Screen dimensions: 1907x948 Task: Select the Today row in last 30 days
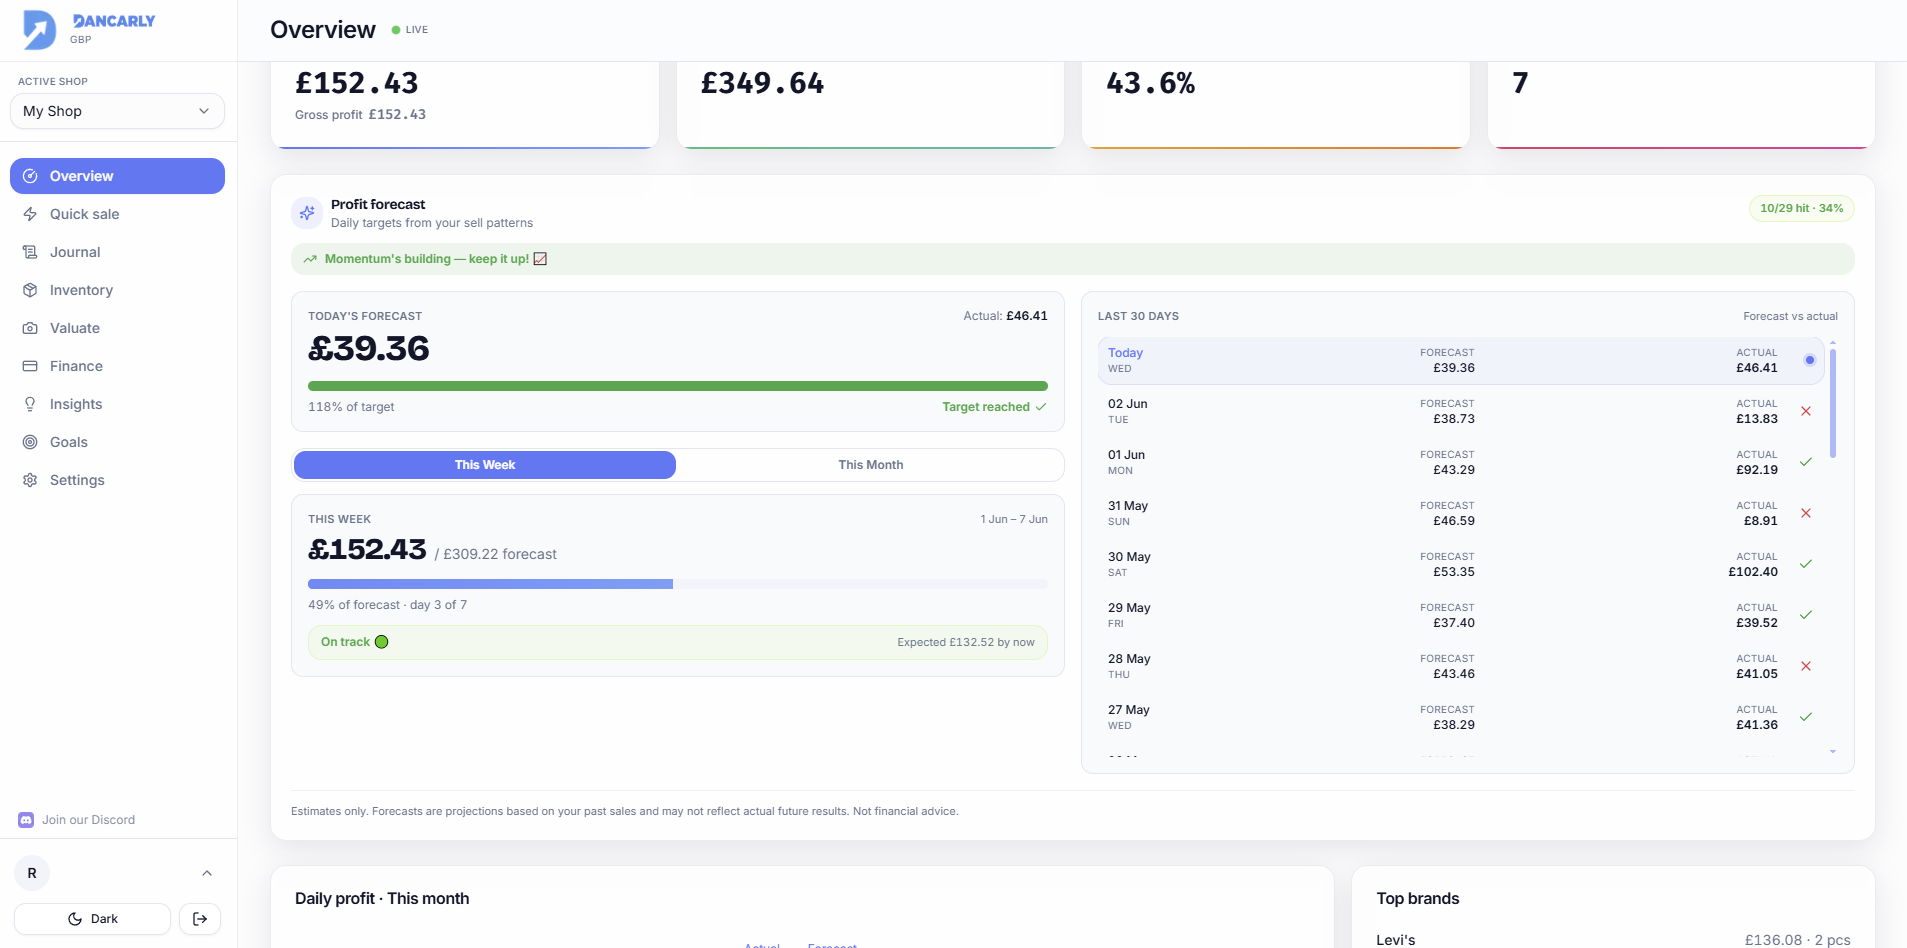click(1461, 361)
